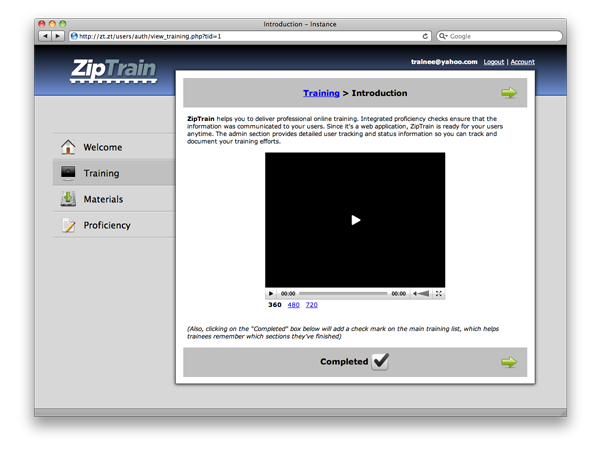This screenshot has width=600, height=450.
Task: Select the Training monitor icon
Action: pyautogui.click(x=68, y=173)
